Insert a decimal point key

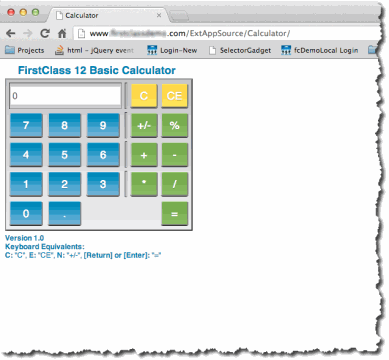click(x=65, y=213)
